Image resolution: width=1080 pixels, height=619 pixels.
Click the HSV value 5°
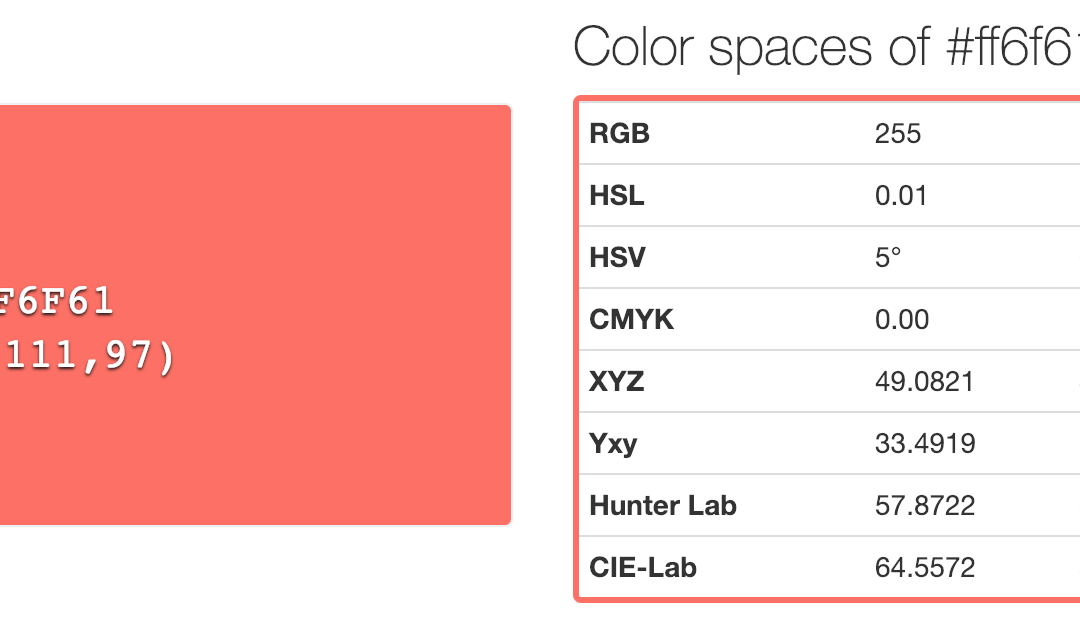[888, 257]
